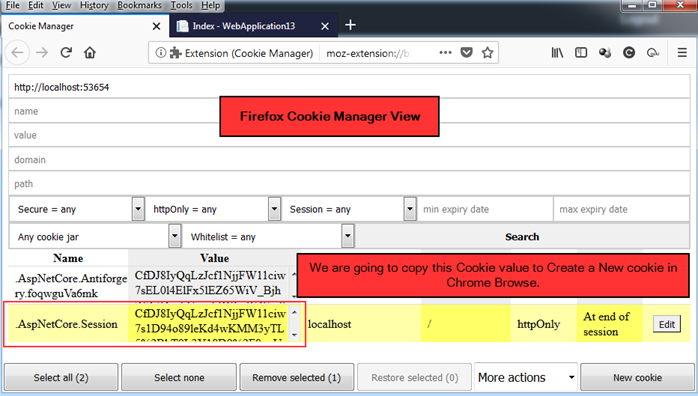Viewport: 698px width, 396px height.
Task: Click the circled C extension icon
Action: click(629, 53)
